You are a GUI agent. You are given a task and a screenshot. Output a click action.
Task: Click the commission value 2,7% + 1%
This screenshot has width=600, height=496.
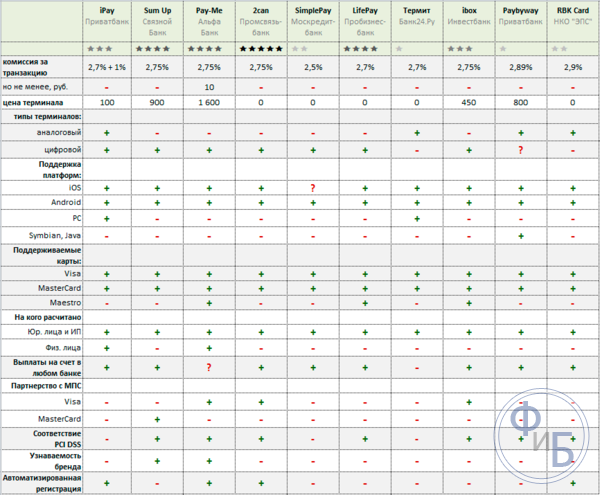coord(107,67)
